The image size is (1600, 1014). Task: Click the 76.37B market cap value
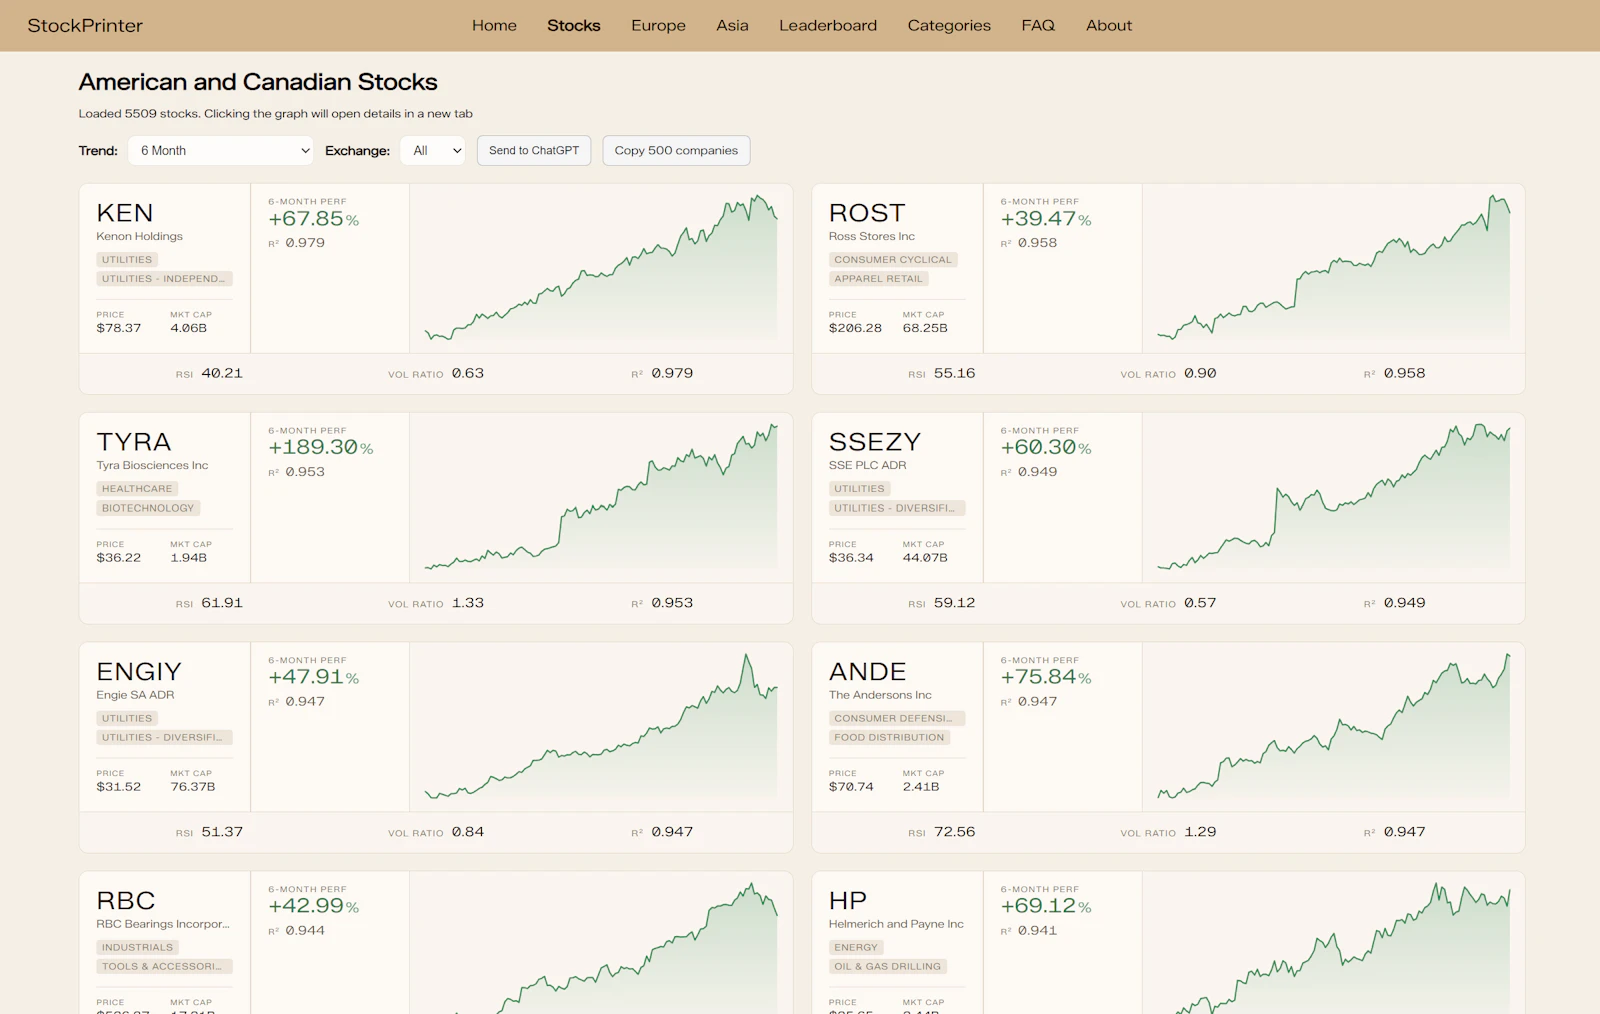193,787
